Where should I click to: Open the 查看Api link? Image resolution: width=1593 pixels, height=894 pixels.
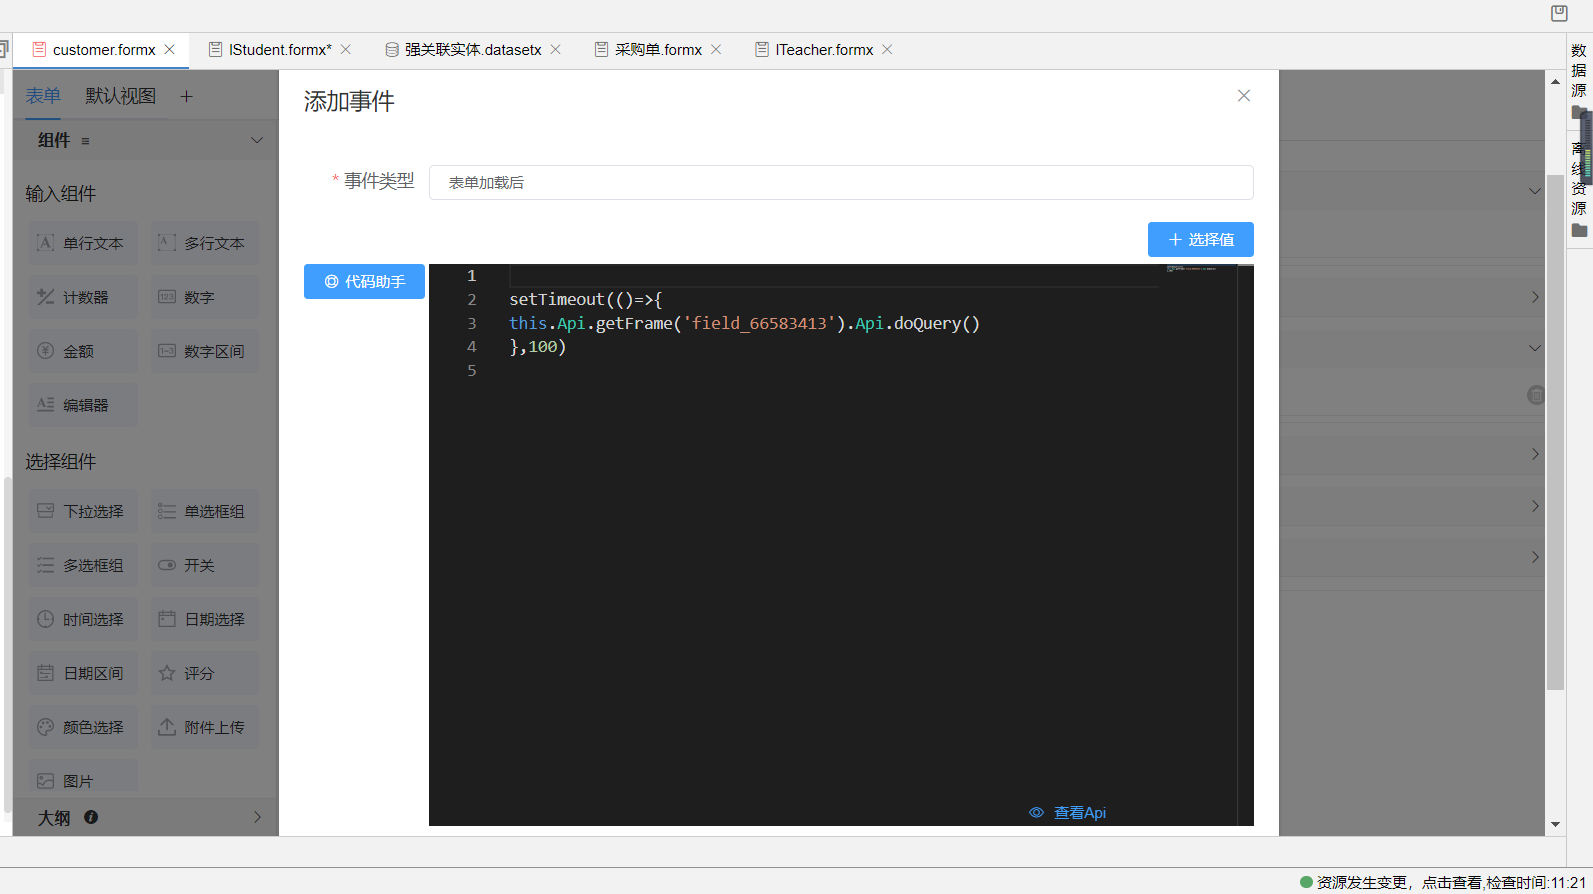pyautogui.click(x=1068, y=813)
